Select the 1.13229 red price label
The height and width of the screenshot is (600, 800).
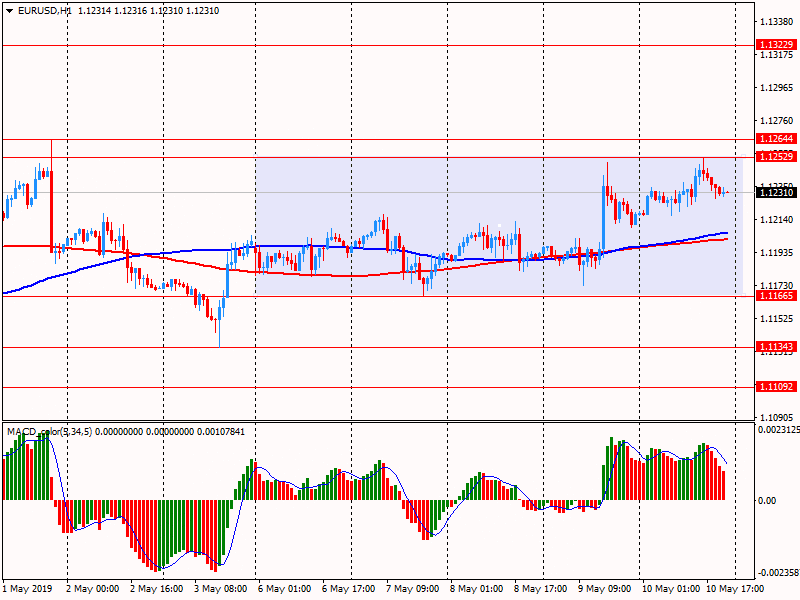point(776,45)
